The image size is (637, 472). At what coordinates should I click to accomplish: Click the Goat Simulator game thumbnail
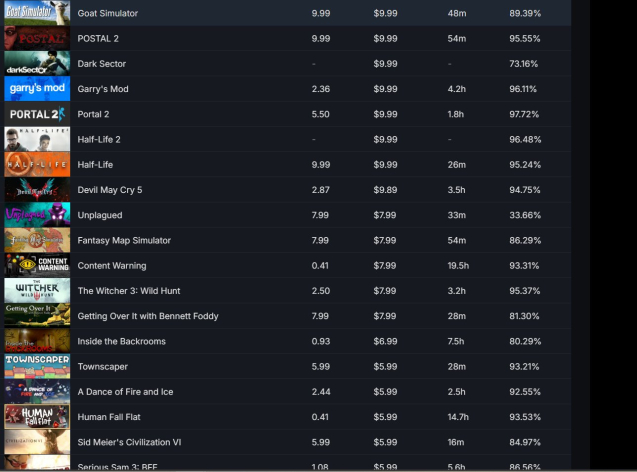[x=37, y=13]
